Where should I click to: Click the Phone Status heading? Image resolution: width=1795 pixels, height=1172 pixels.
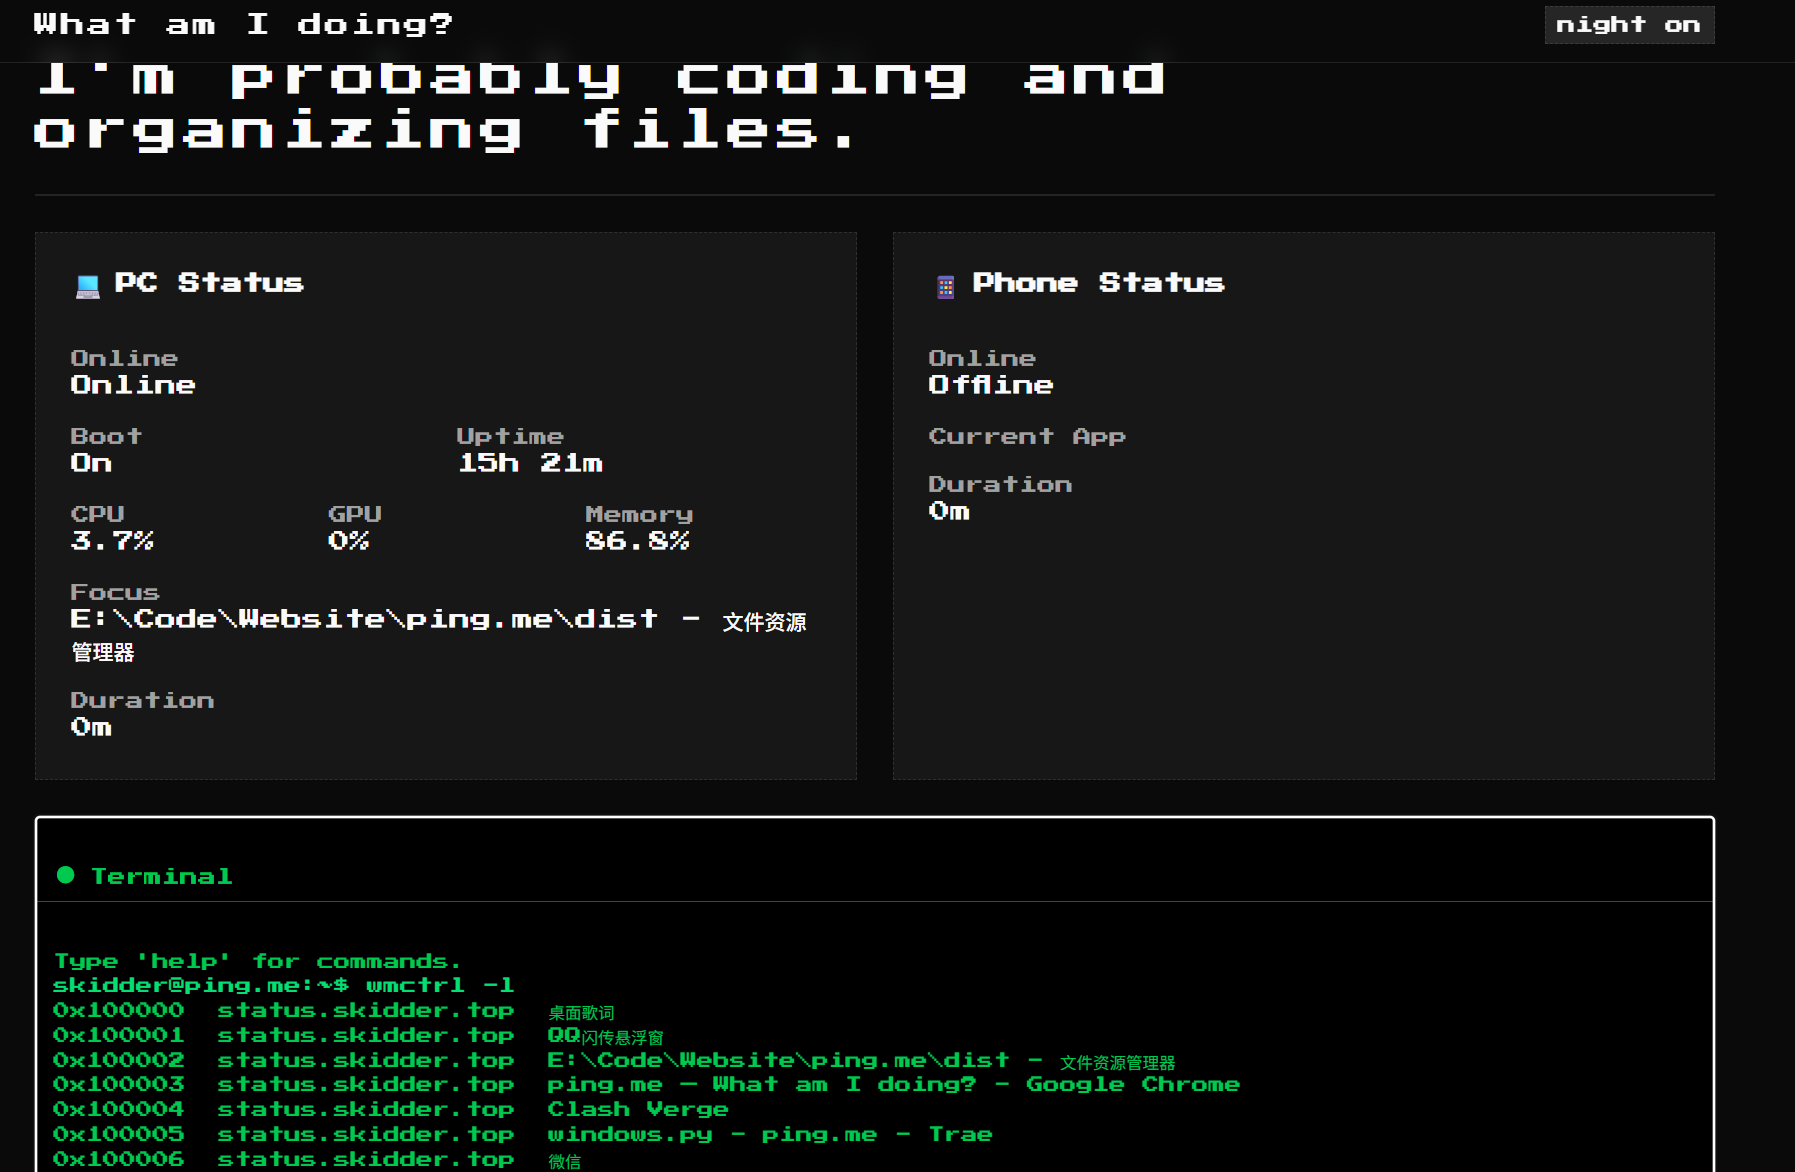click(1098, 283)
